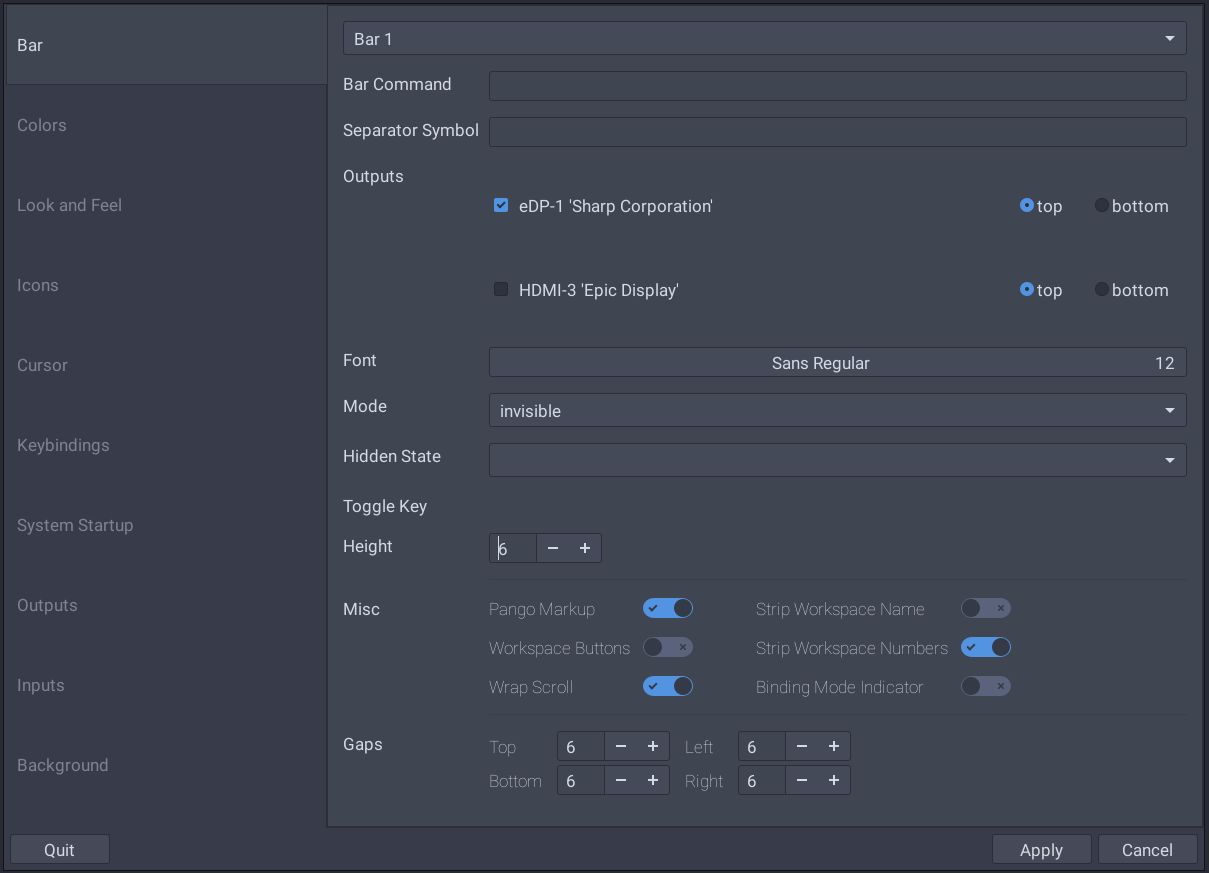This screenshot has height=873, width=1209.
Task: Open the Background section
Action: [x=62, y=765]
